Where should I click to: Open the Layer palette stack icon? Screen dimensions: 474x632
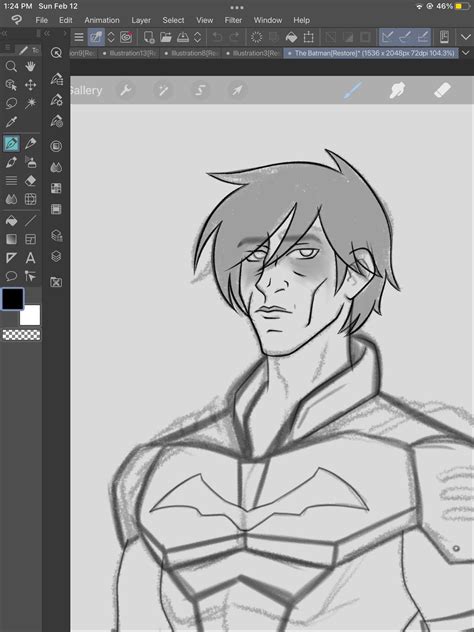56,256
